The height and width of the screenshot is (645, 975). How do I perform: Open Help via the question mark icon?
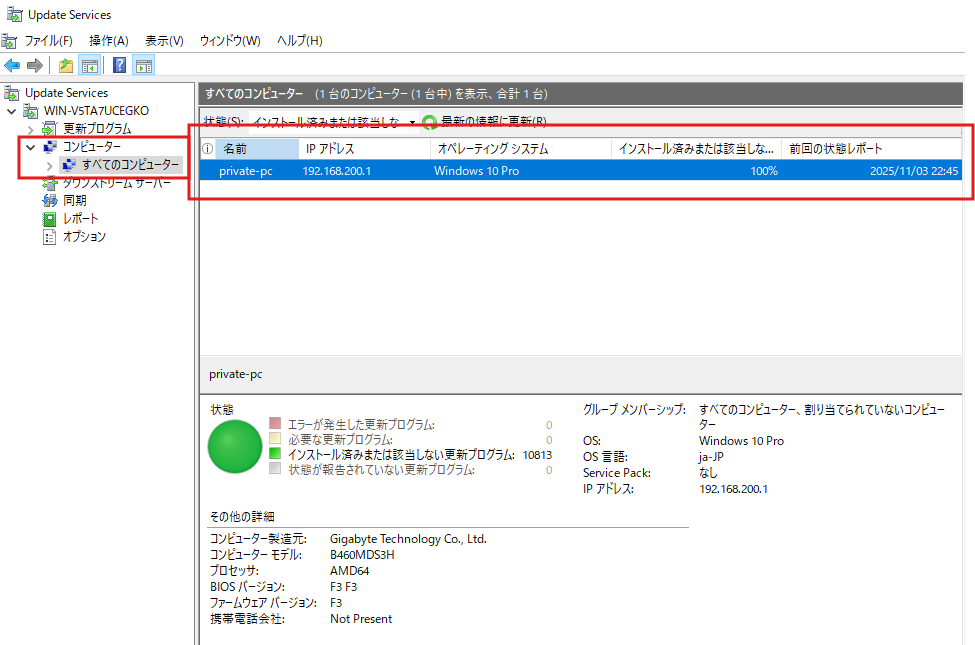pos(118,65)
